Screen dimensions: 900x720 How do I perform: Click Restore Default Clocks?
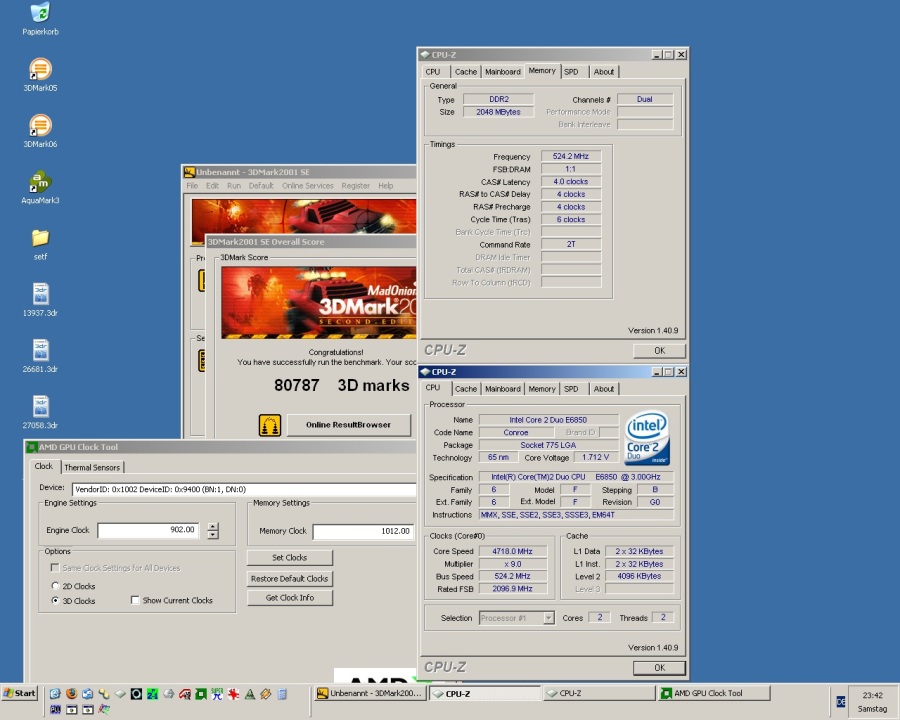(x=290, y=578)
